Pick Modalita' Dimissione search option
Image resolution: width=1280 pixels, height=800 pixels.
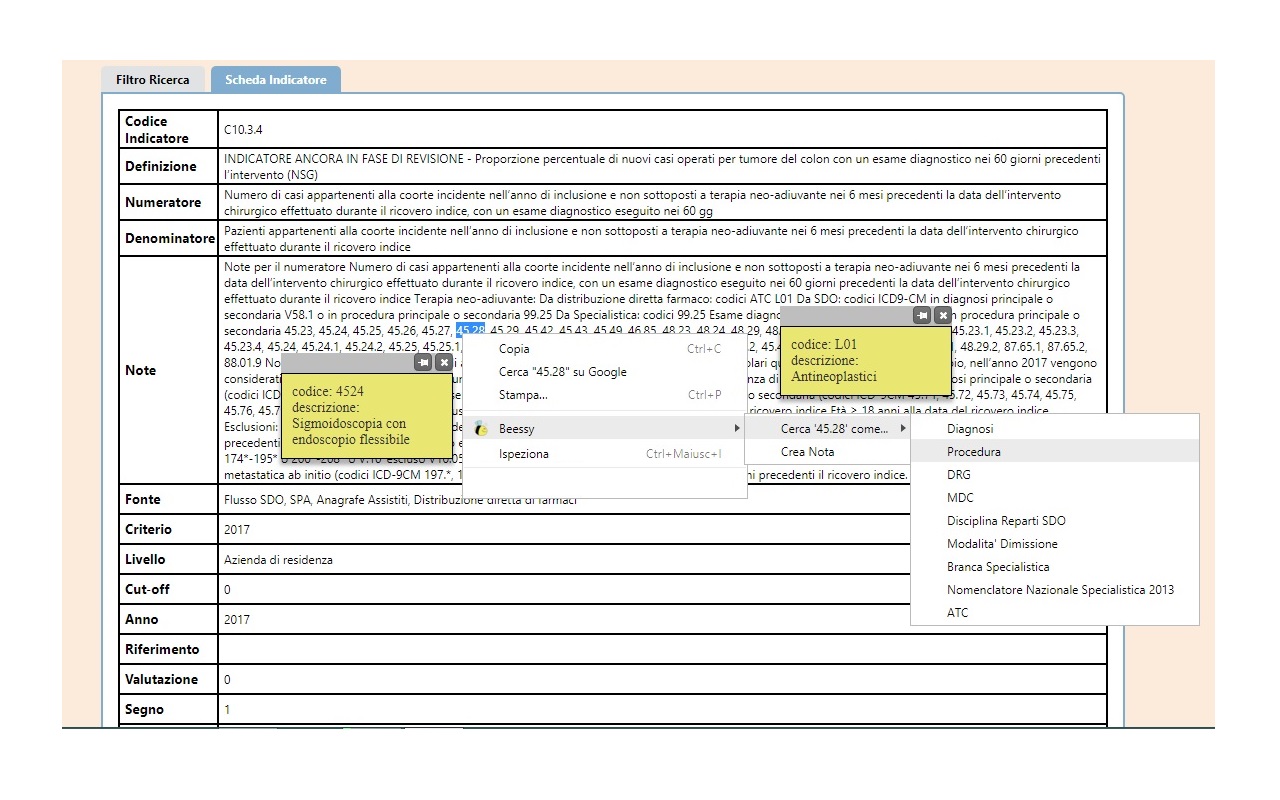1055,544
